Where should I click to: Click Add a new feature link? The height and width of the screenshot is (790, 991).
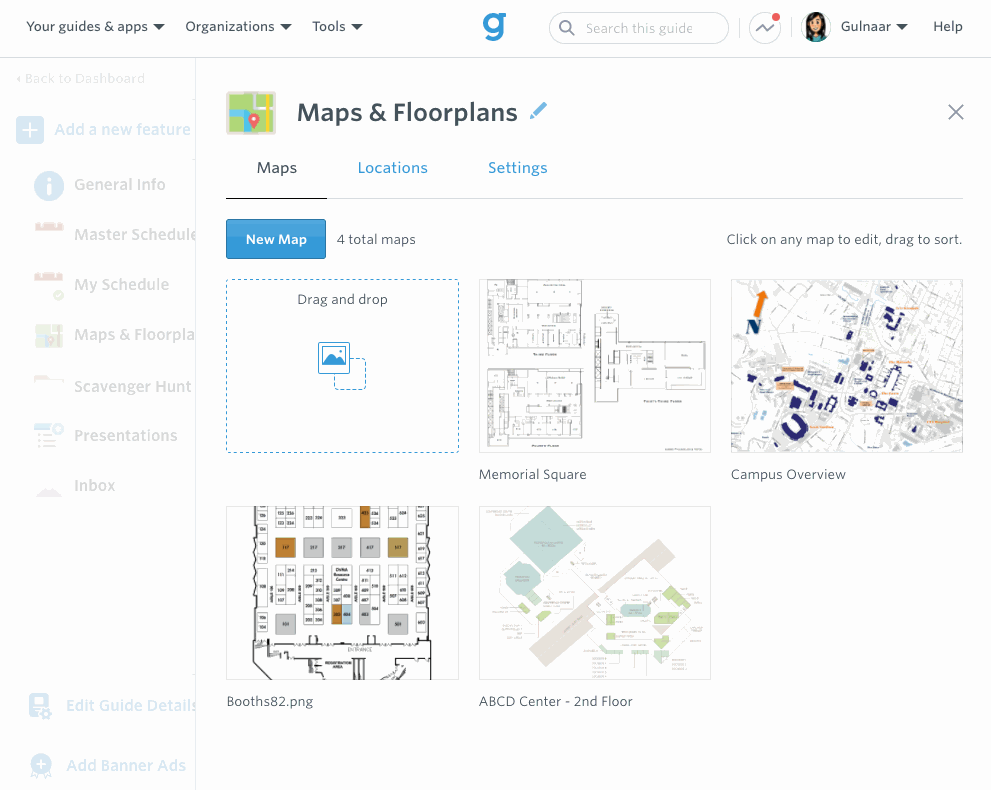pos(123,130)
